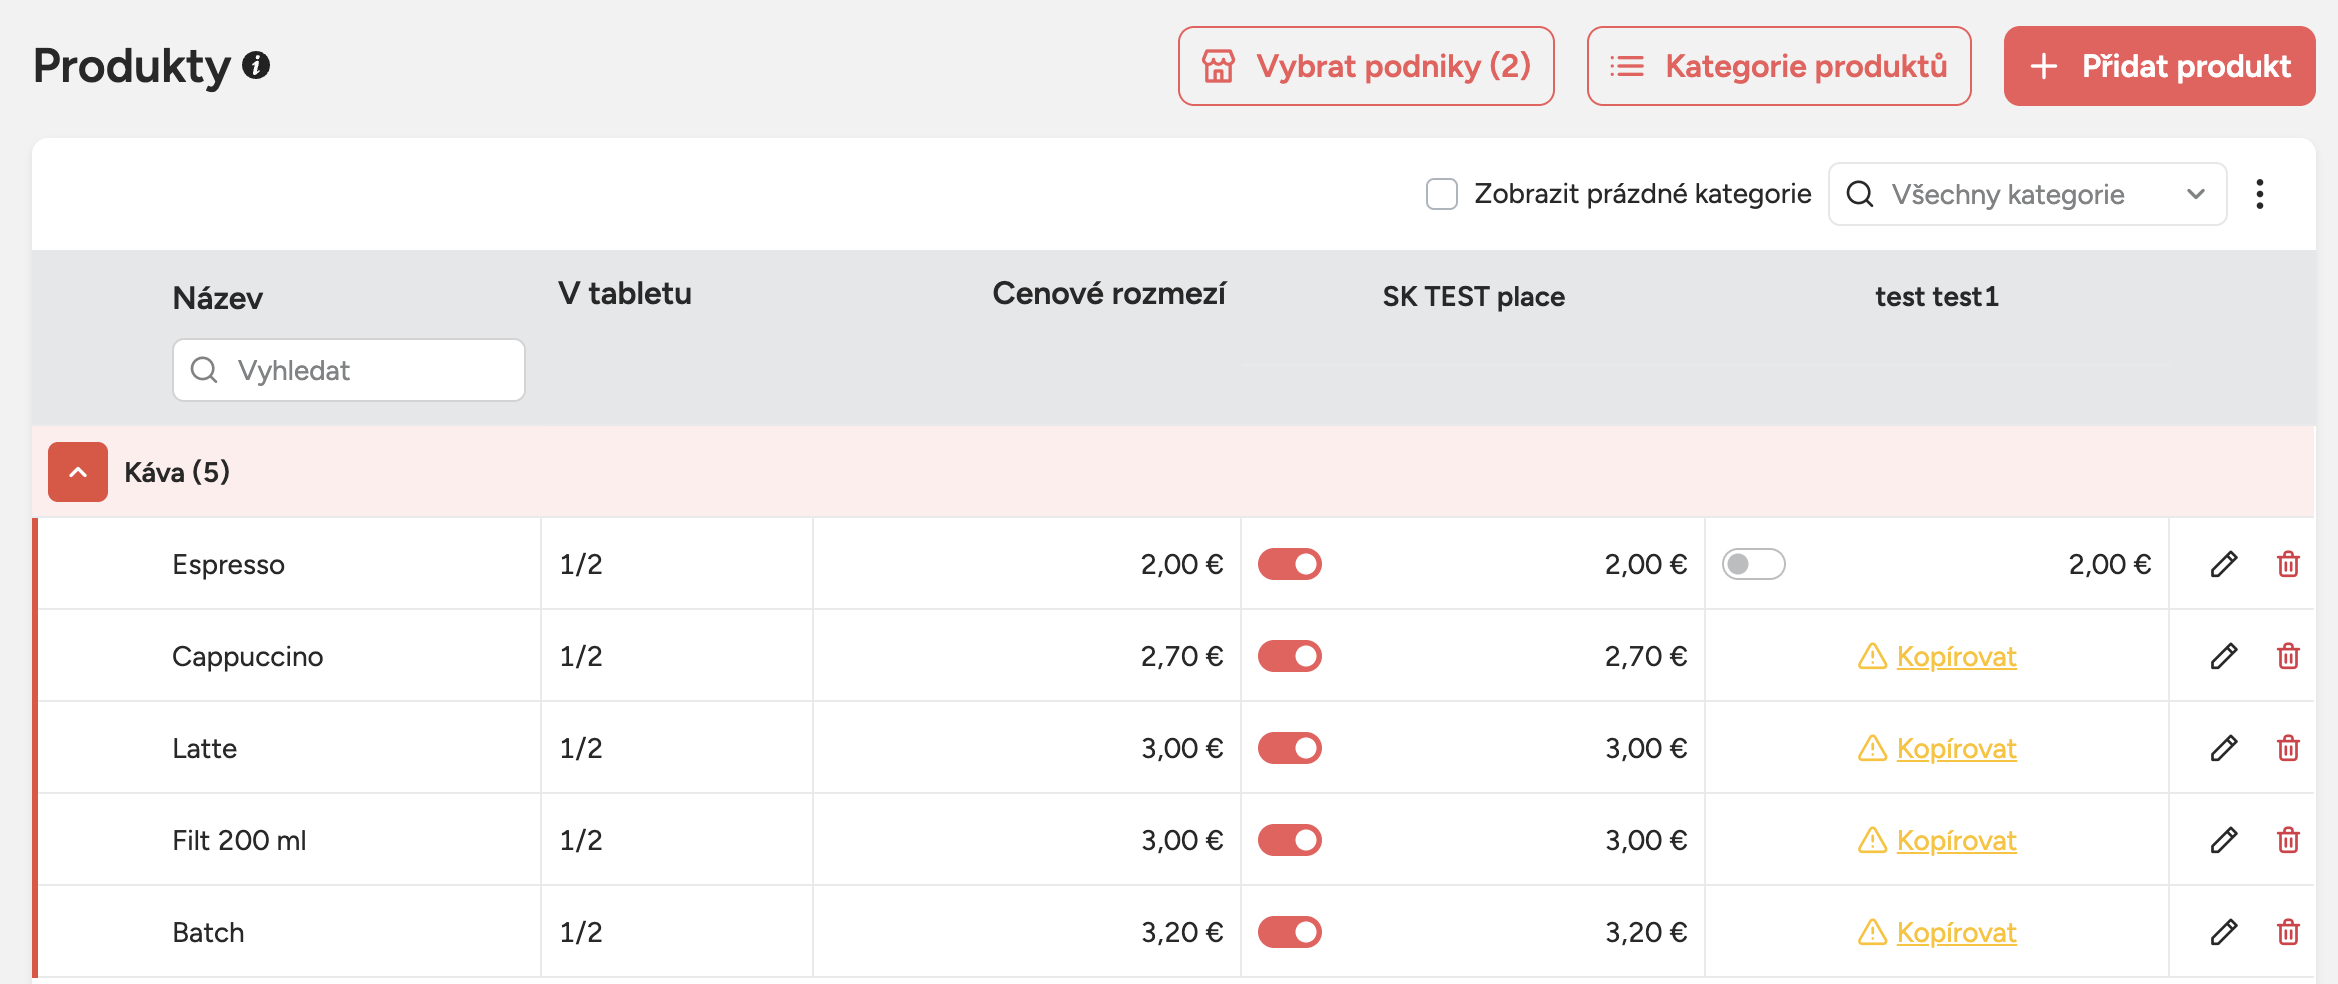Check Zobrazit prázdné kategorie checkbox
This screenshot has width=2338, height=984.
tap(1441, 194)
